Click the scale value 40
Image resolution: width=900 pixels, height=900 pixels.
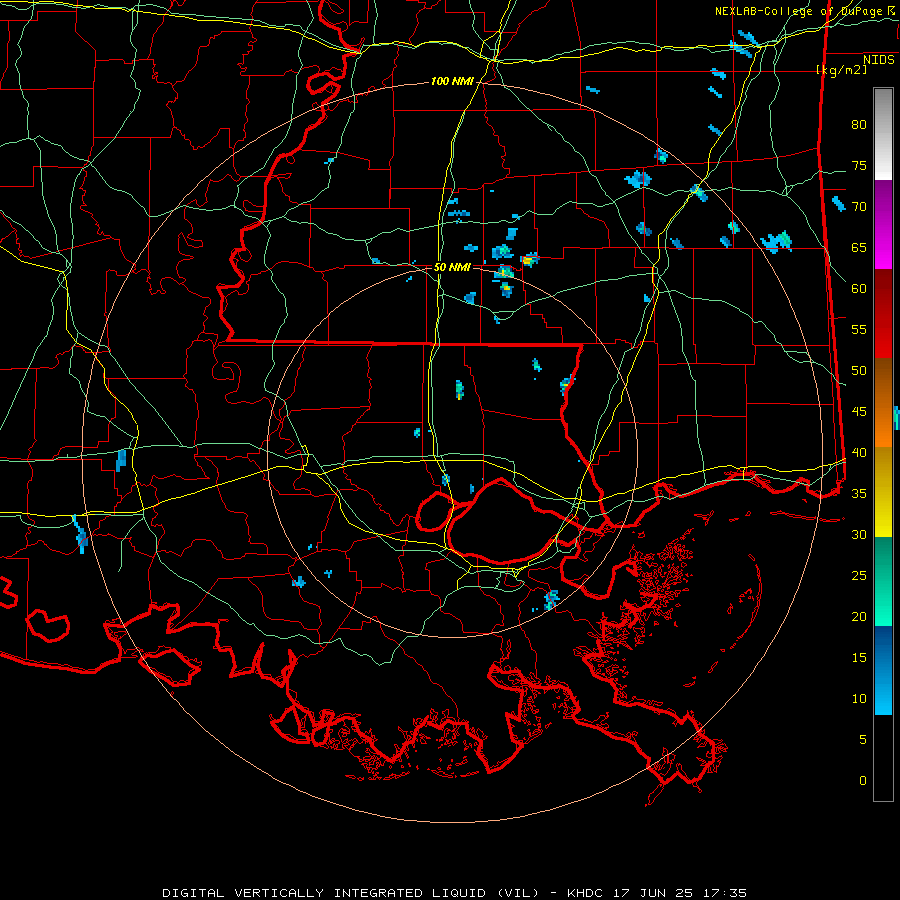coord(859,453)
